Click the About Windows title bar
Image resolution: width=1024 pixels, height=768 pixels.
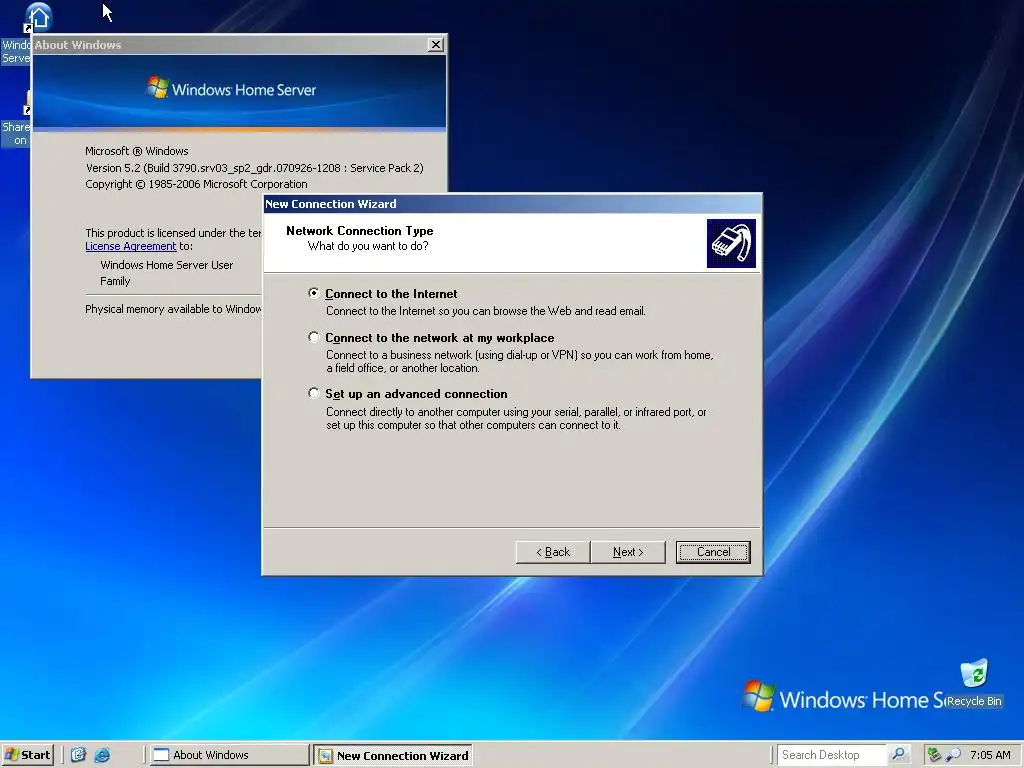pyautogui.click(x=229, y=44)
